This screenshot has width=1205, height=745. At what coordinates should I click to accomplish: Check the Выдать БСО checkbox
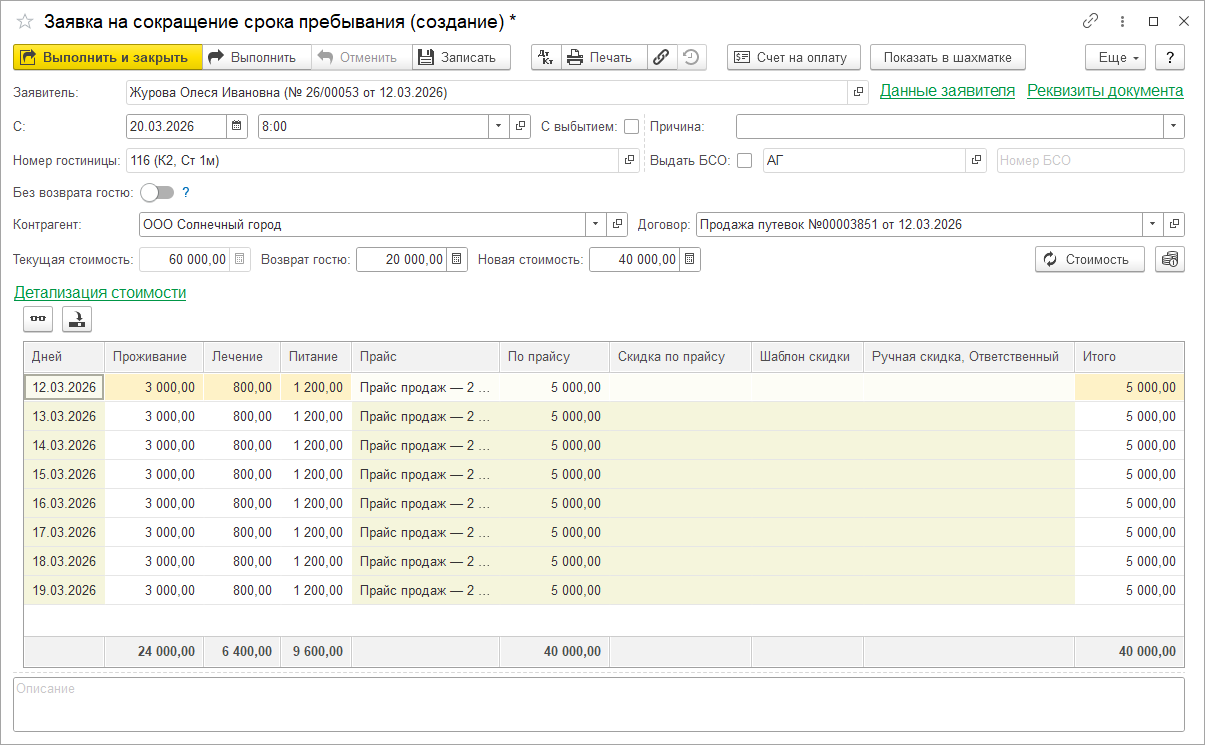[744, 160]
